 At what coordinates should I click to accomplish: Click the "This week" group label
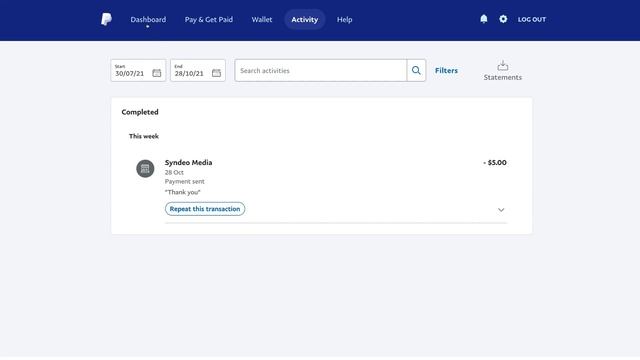click(144, 136)
